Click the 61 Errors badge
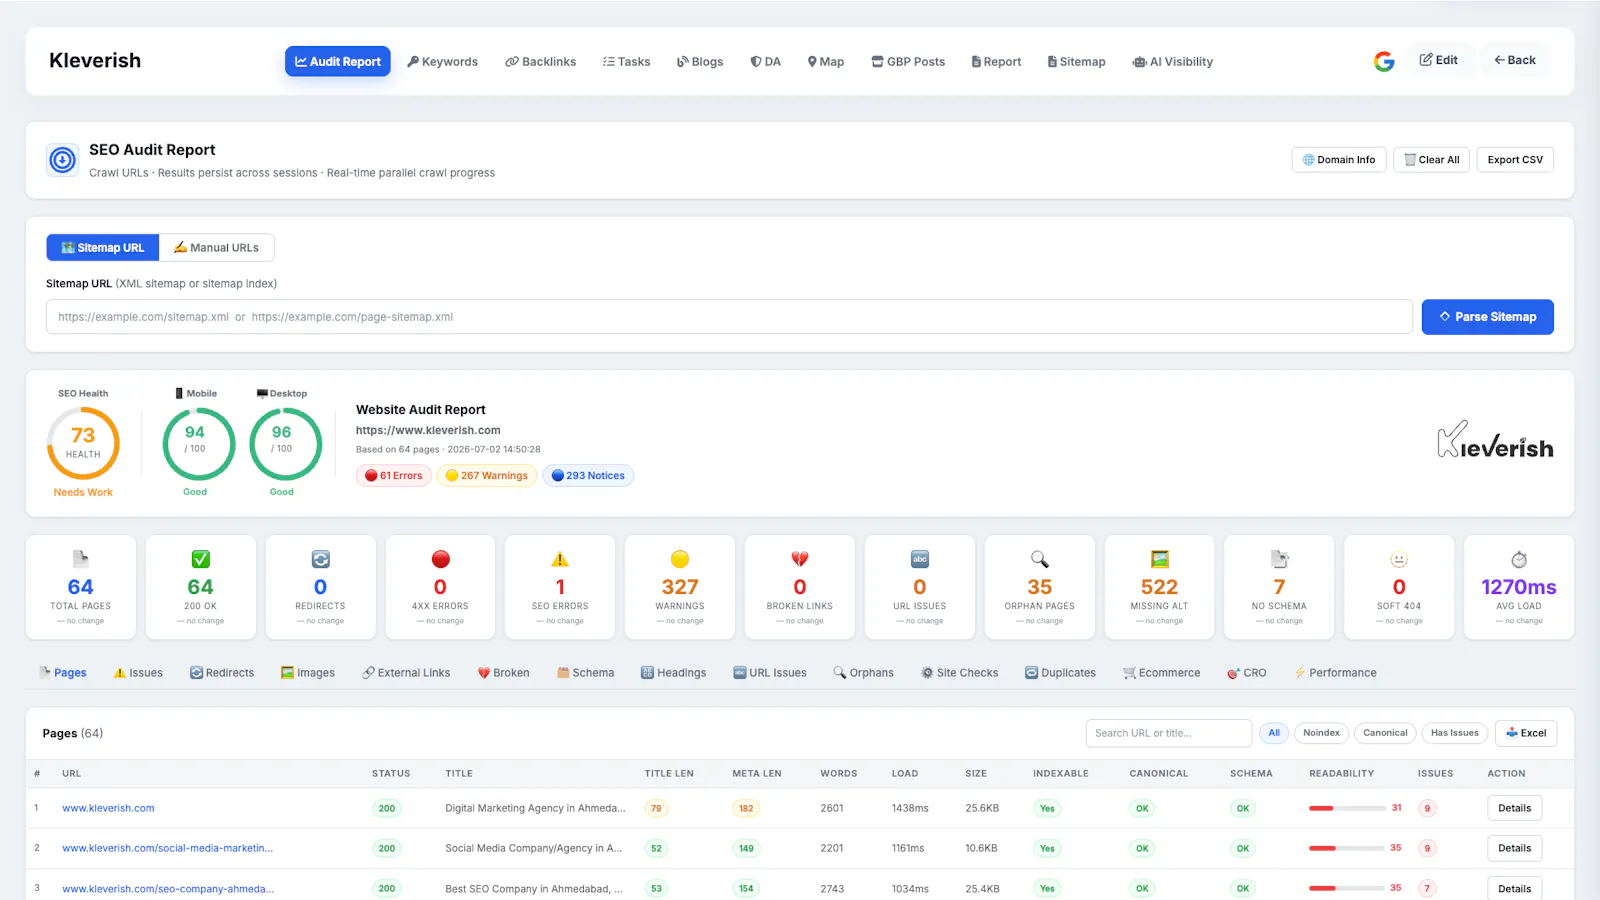The image size is (1600, 900). 394,476
